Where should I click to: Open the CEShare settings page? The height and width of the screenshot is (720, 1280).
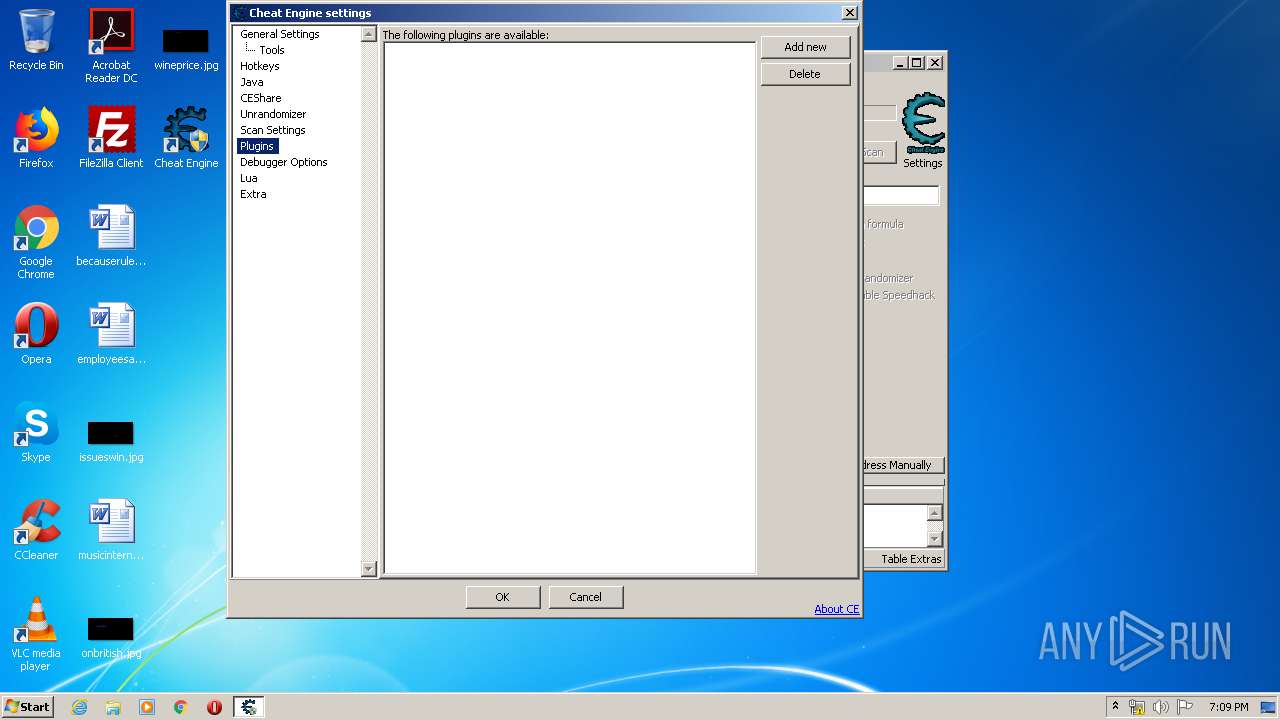[260, 98]
